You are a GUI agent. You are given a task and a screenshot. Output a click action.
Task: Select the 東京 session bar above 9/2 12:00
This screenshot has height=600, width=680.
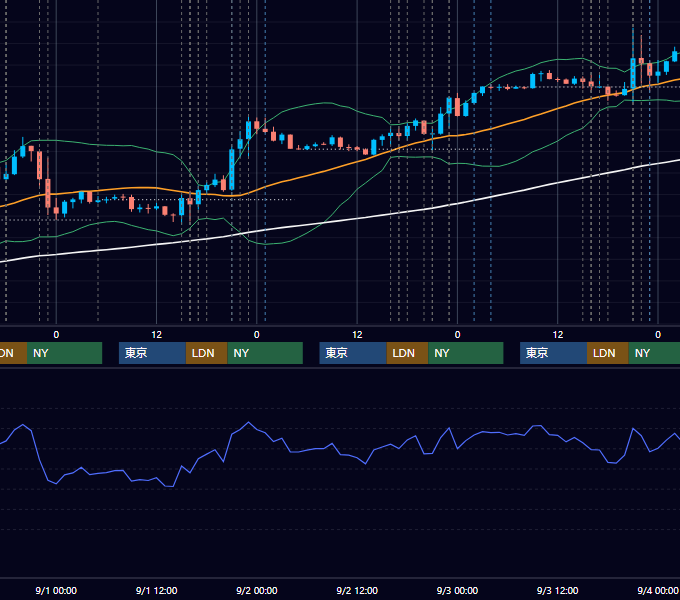(353, 353)
